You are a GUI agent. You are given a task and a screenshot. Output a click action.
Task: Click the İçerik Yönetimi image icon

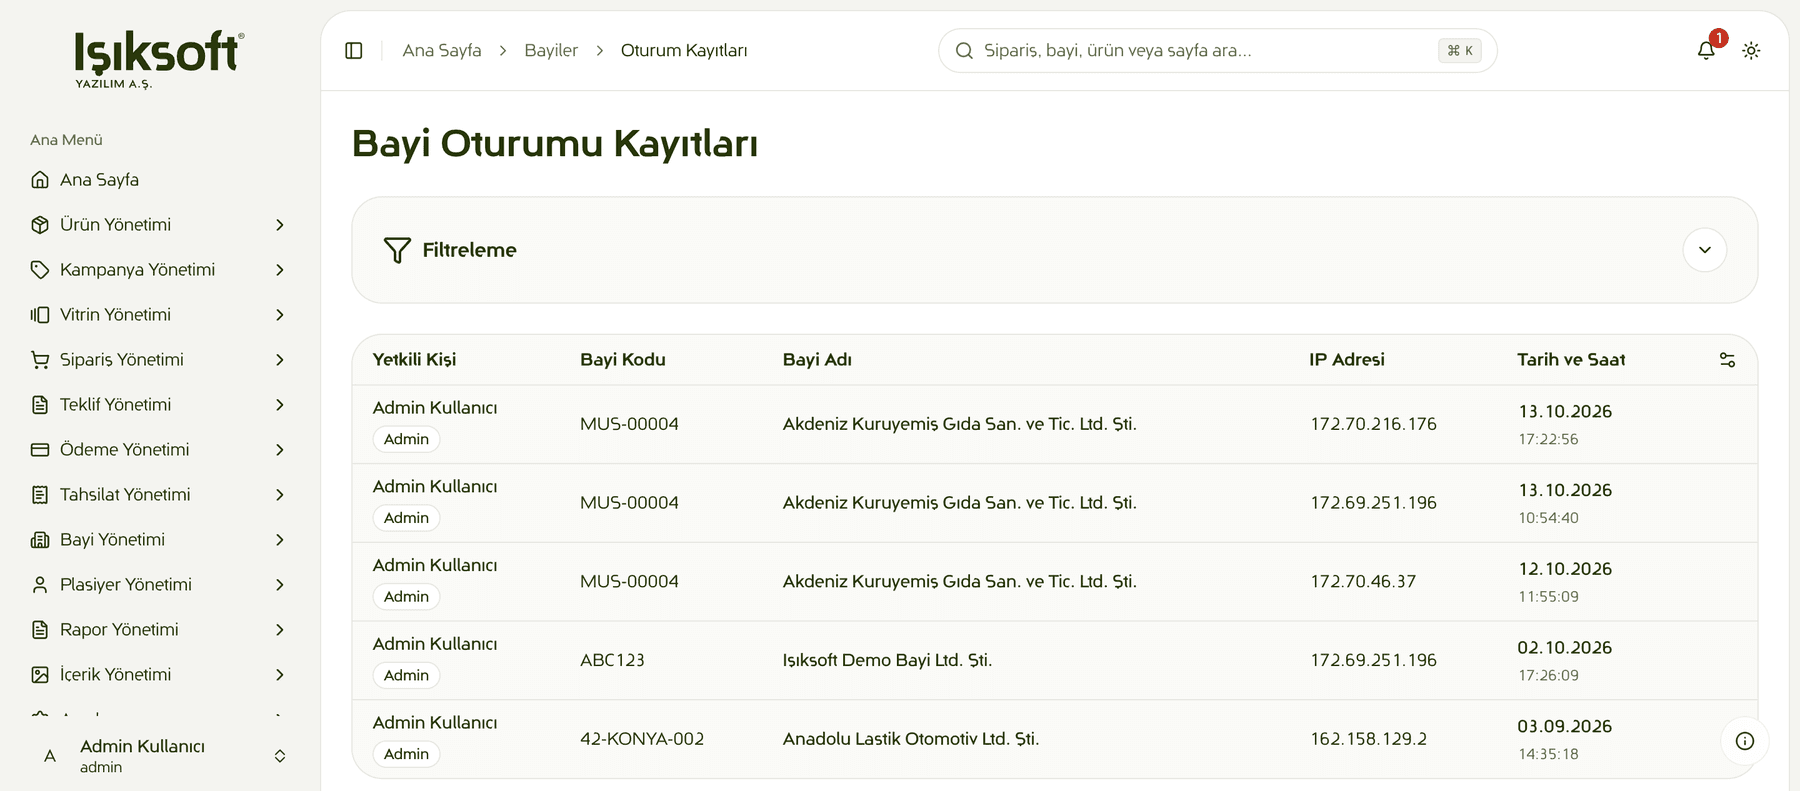tap(40, 675)
